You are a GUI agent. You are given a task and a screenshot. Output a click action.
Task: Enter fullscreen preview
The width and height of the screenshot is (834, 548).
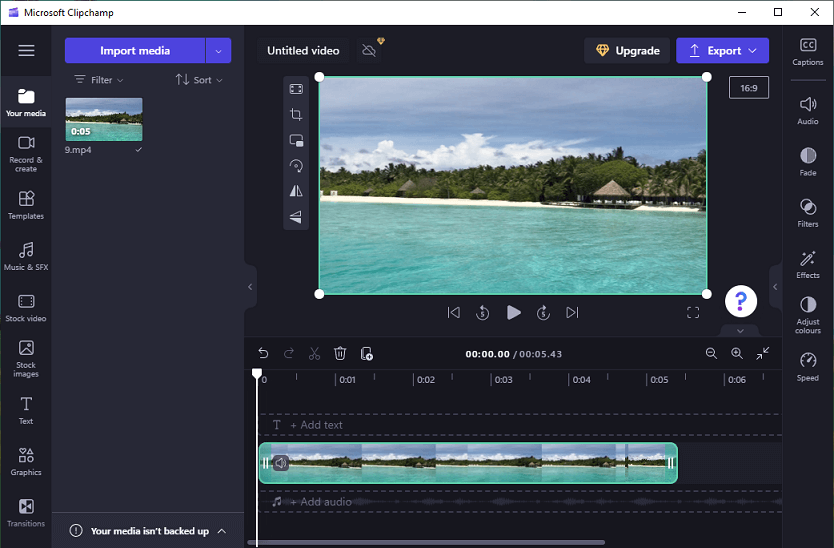click(693, 313)
